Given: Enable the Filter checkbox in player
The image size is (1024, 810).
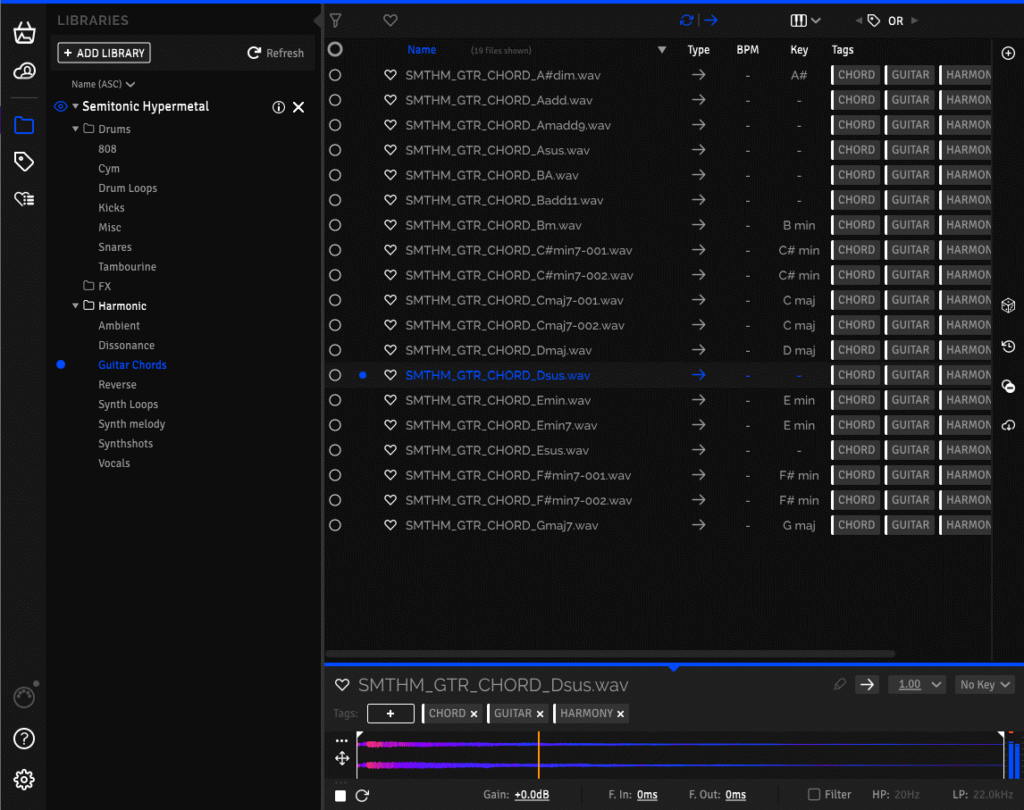Looking at the screenshot, I should click(x=814, y=795).
